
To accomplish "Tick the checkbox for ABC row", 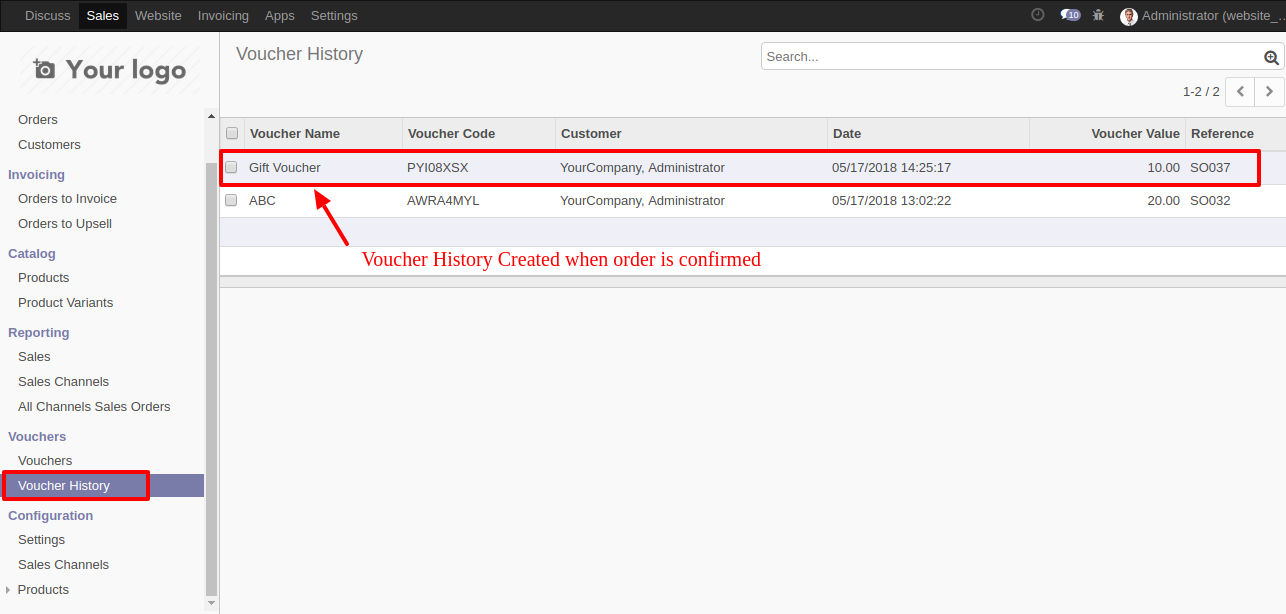I will point(231,200).
